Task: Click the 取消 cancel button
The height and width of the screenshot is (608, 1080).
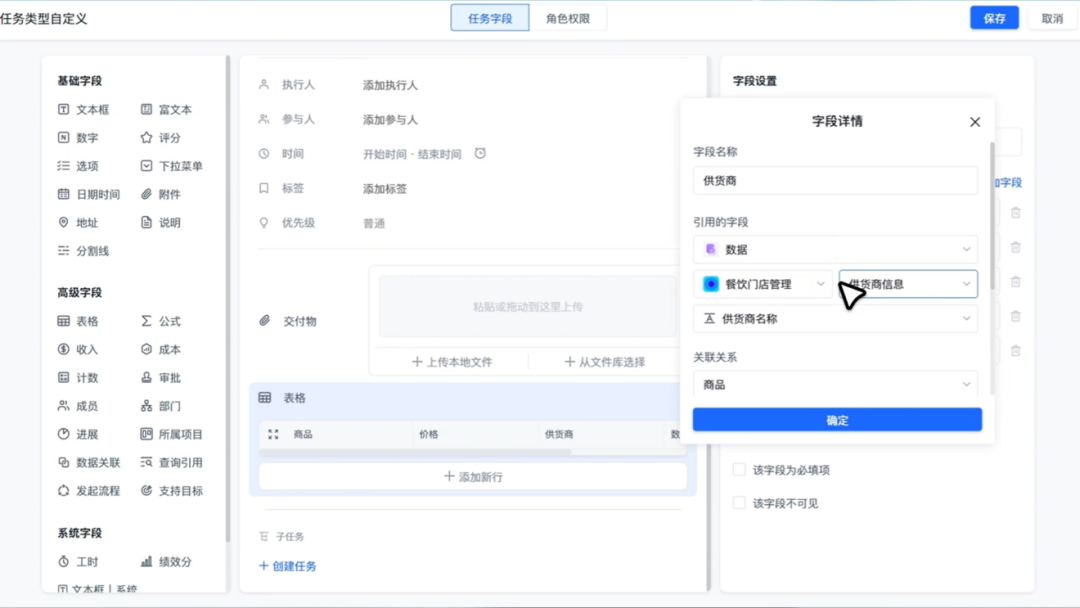Action: [x=1052, y=19]
